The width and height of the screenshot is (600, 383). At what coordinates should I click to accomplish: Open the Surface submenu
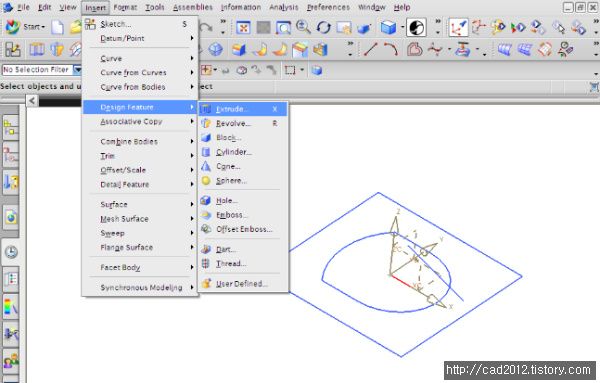pos(140,204)
